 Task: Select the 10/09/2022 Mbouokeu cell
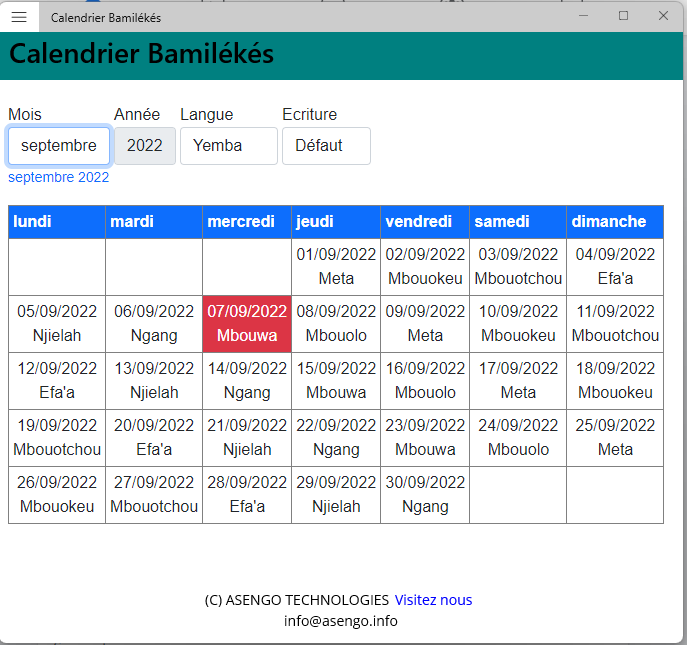pyautogui.click(x=518, y=324)
